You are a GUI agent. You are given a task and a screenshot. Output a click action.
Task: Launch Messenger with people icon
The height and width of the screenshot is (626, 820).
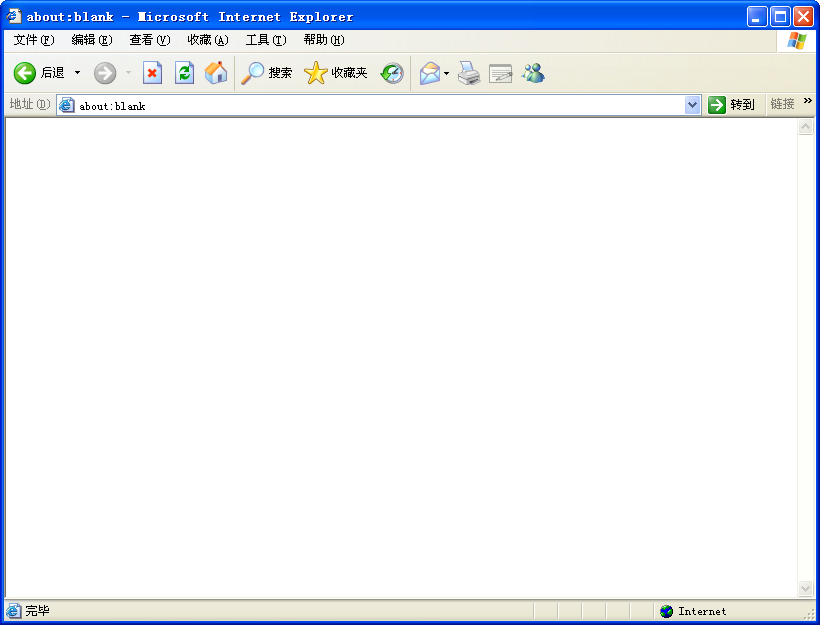click(533, 73)
